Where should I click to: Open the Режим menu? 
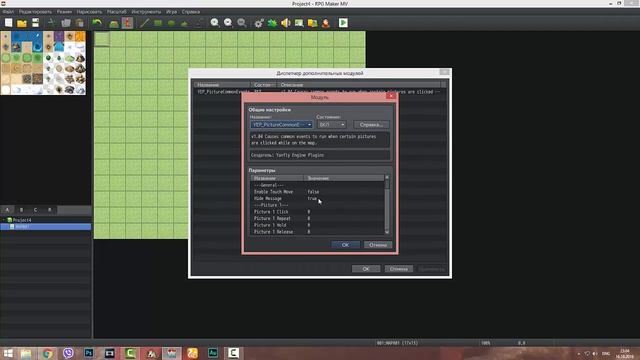point(64,12)
